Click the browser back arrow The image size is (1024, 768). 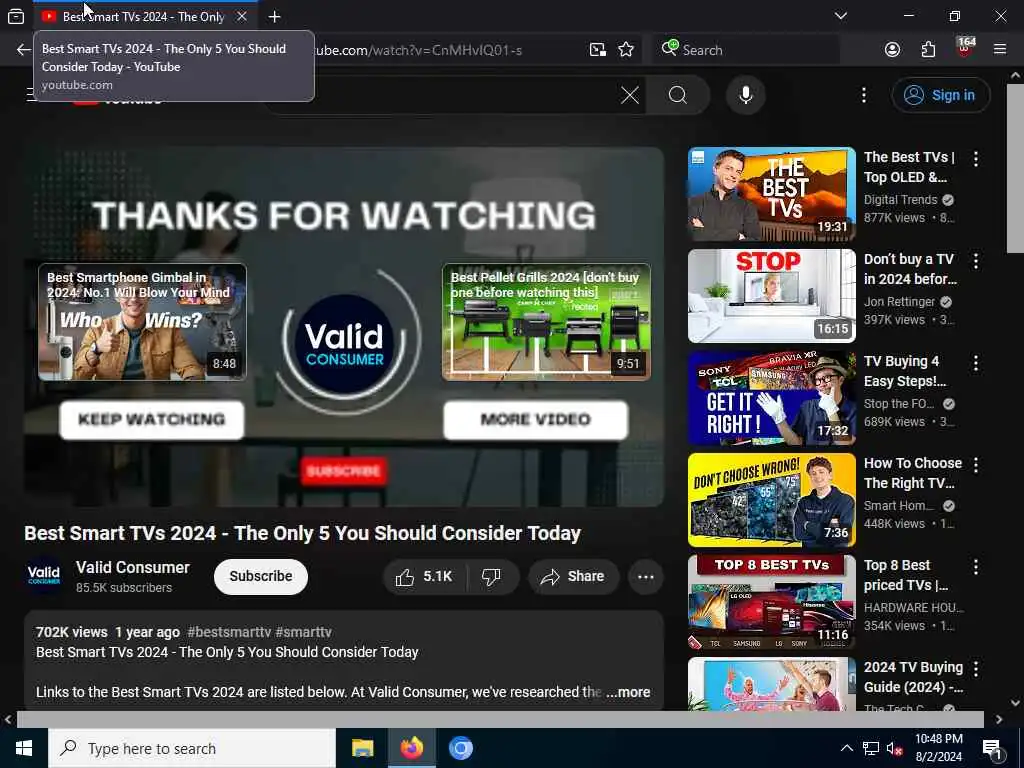tap(24, 50)
